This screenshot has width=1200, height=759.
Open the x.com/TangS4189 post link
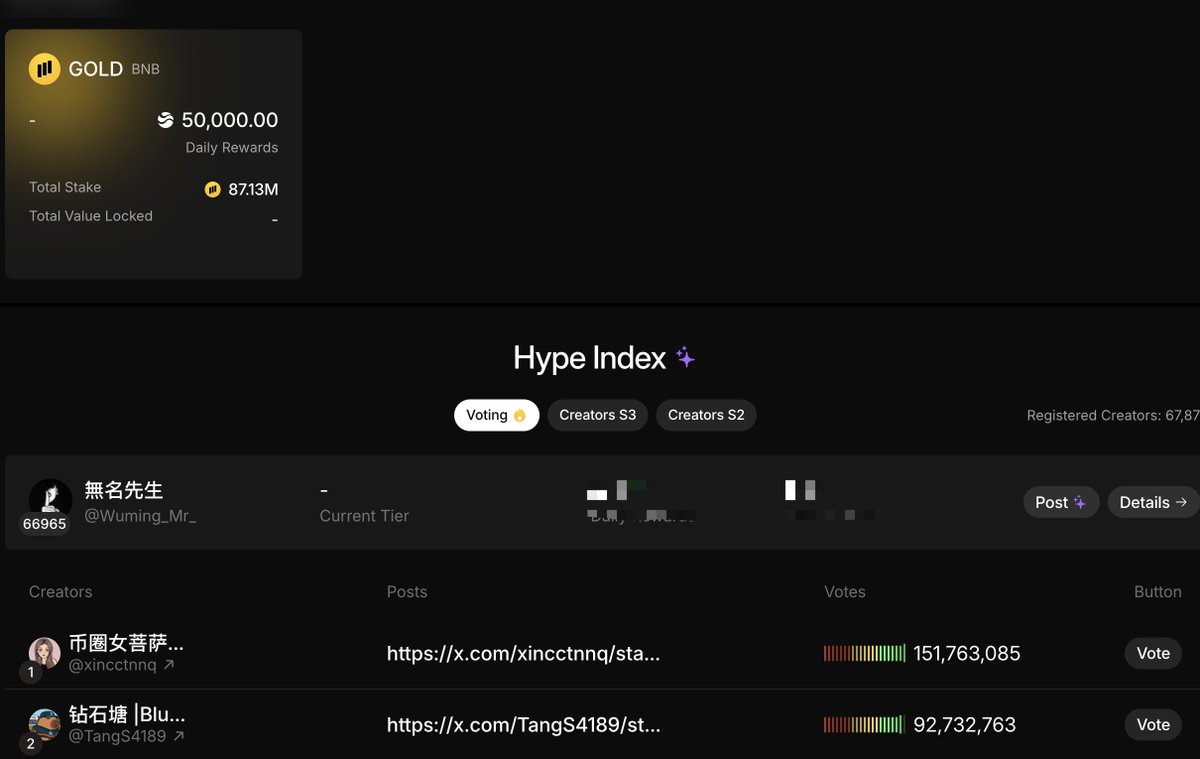(x=523, y=725)
